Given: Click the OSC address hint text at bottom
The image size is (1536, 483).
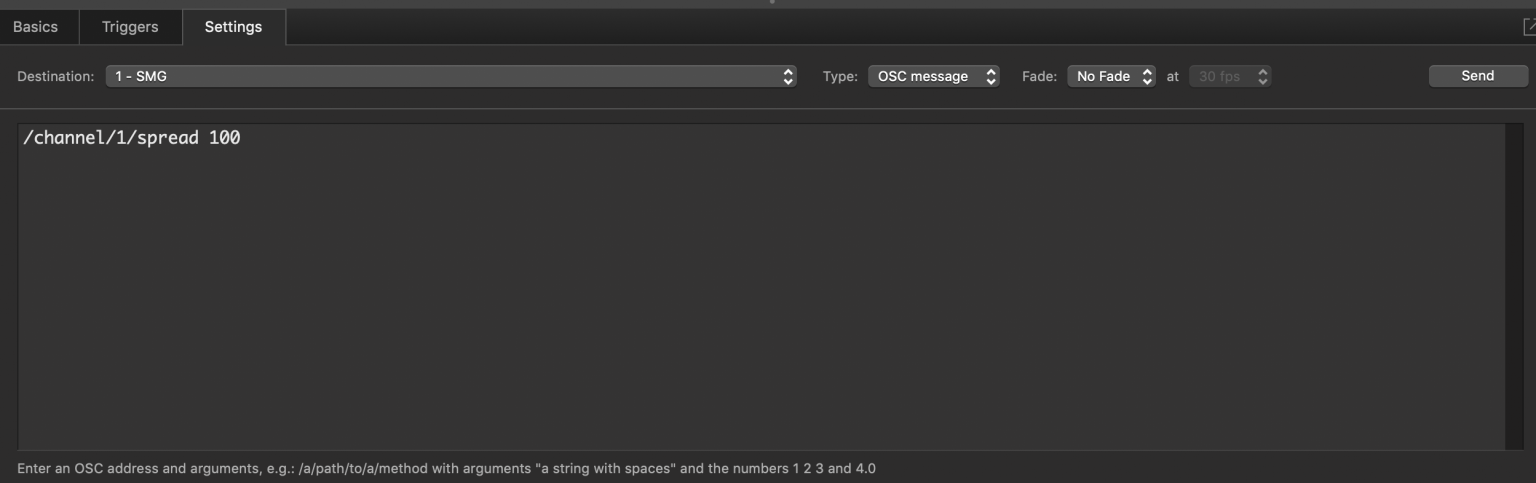Looking at the screenshot, I should (x=446, y=468).
